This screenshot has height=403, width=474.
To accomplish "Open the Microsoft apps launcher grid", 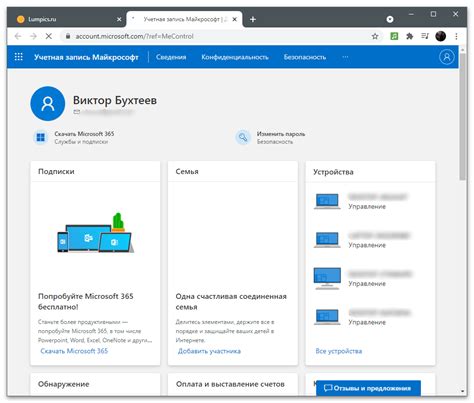I will [19, 57].
